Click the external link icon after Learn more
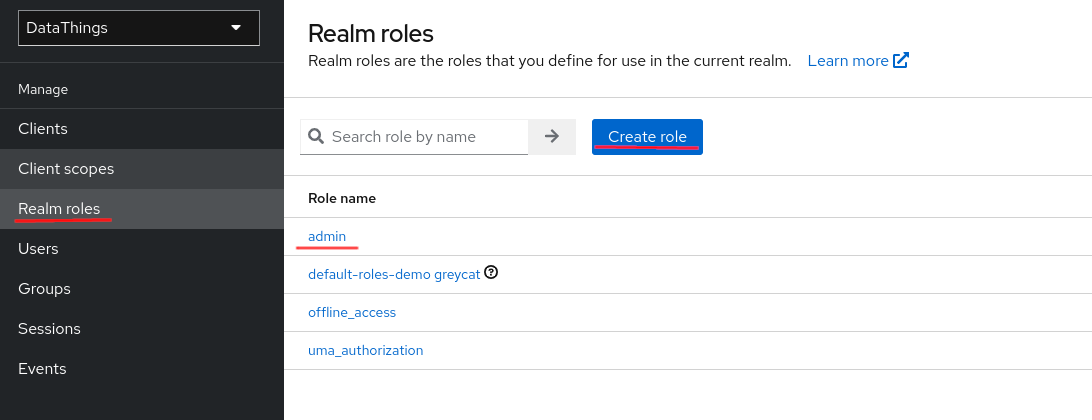Screen dimensions: 1092x420 901,61
